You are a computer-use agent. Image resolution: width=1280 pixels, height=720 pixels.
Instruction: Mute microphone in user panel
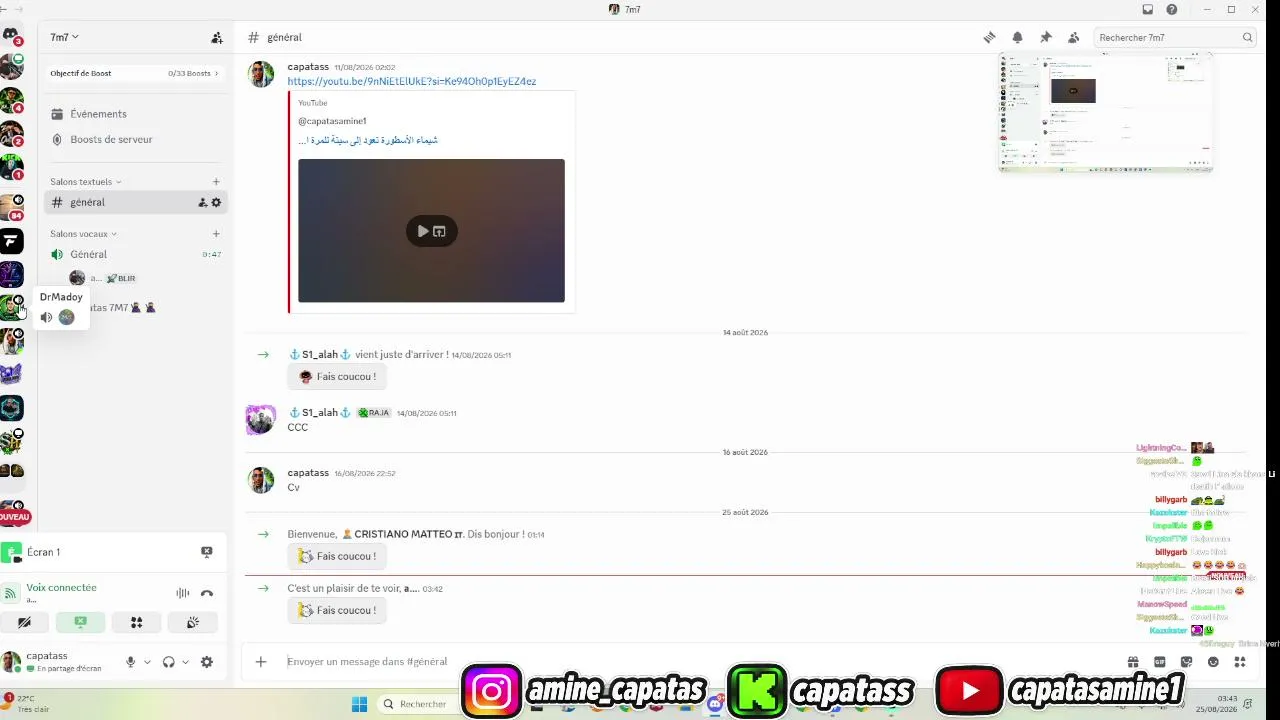pyautogui.click(x=130, y=662)
